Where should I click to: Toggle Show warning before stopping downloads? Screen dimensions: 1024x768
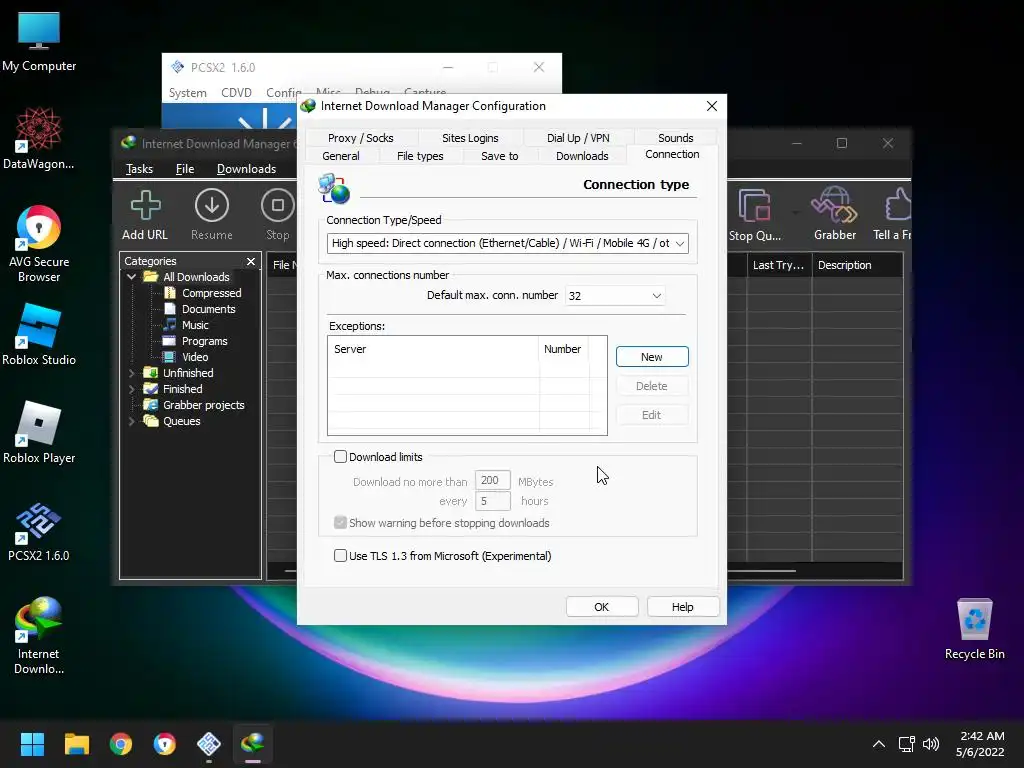(x=340, y=522)
